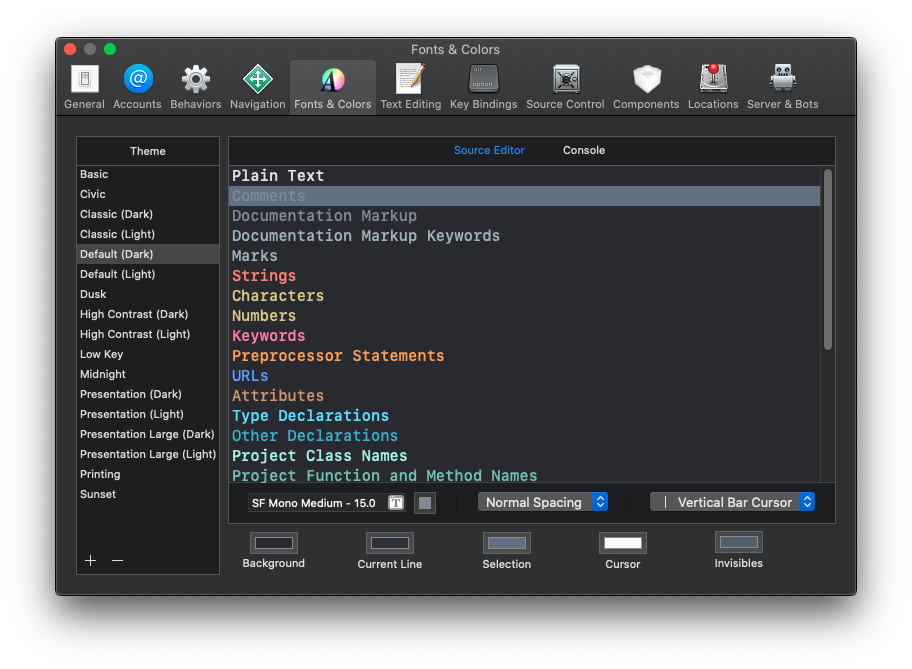Open the Vertical Bar Cursor dropdown
The height and width of the screenshot is (669, 912).
point(732,502)
